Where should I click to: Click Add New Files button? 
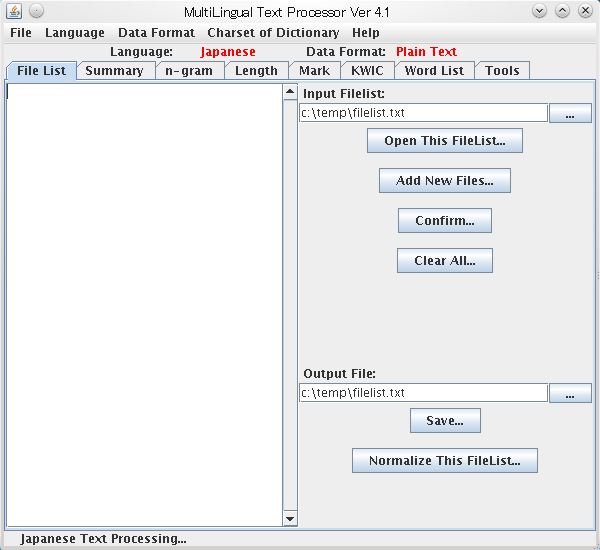coord(445,180)
